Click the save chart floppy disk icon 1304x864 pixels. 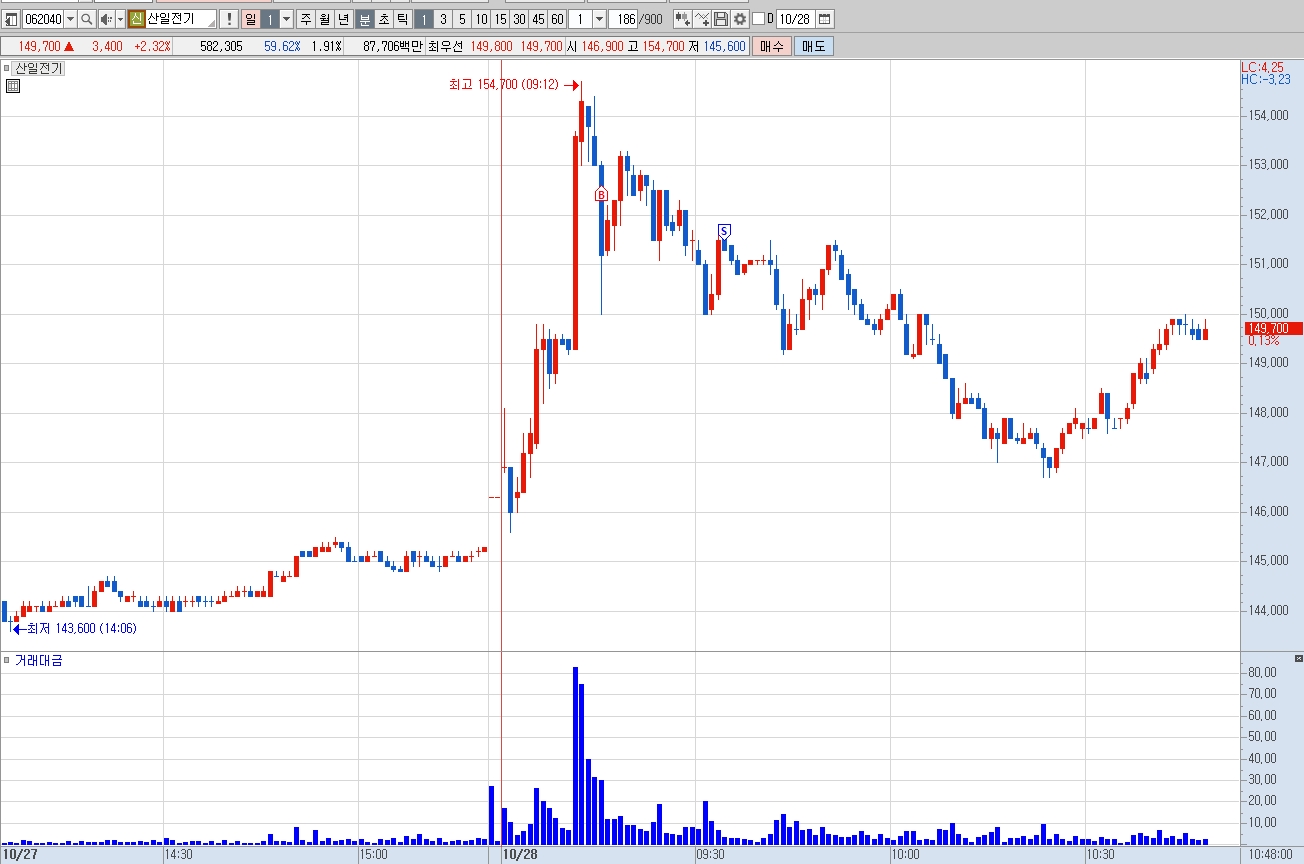tap(721, 19)
